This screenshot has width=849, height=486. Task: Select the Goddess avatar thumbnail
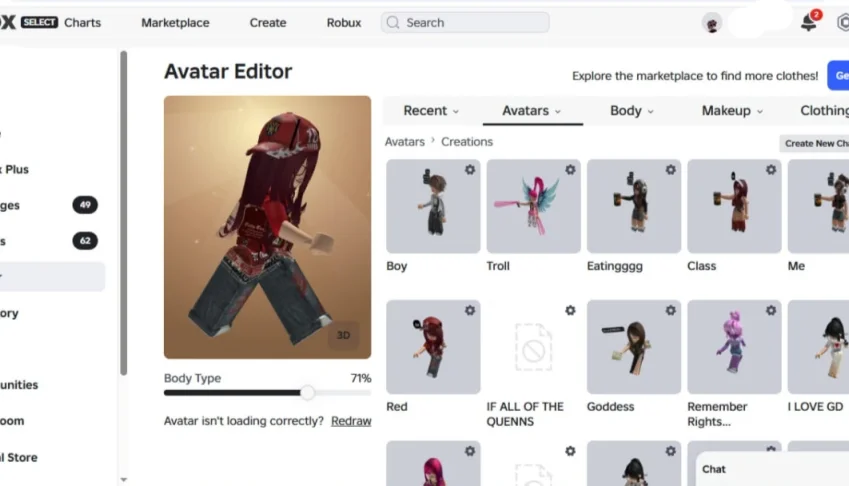634,347
